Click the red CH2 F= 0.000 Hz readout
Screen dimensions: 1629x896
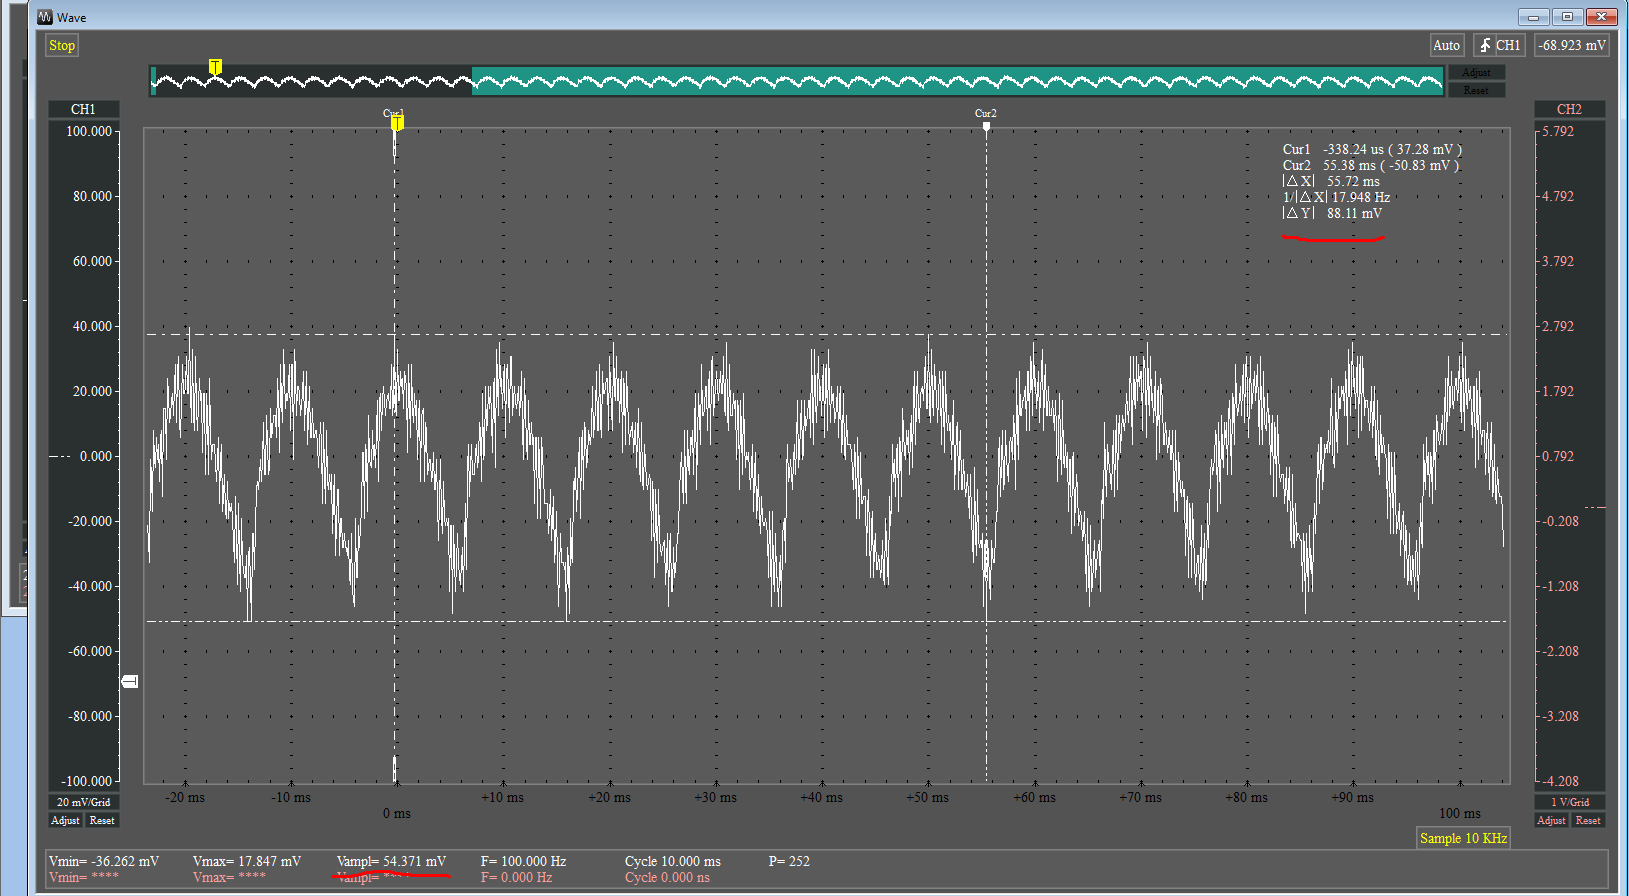516,877
